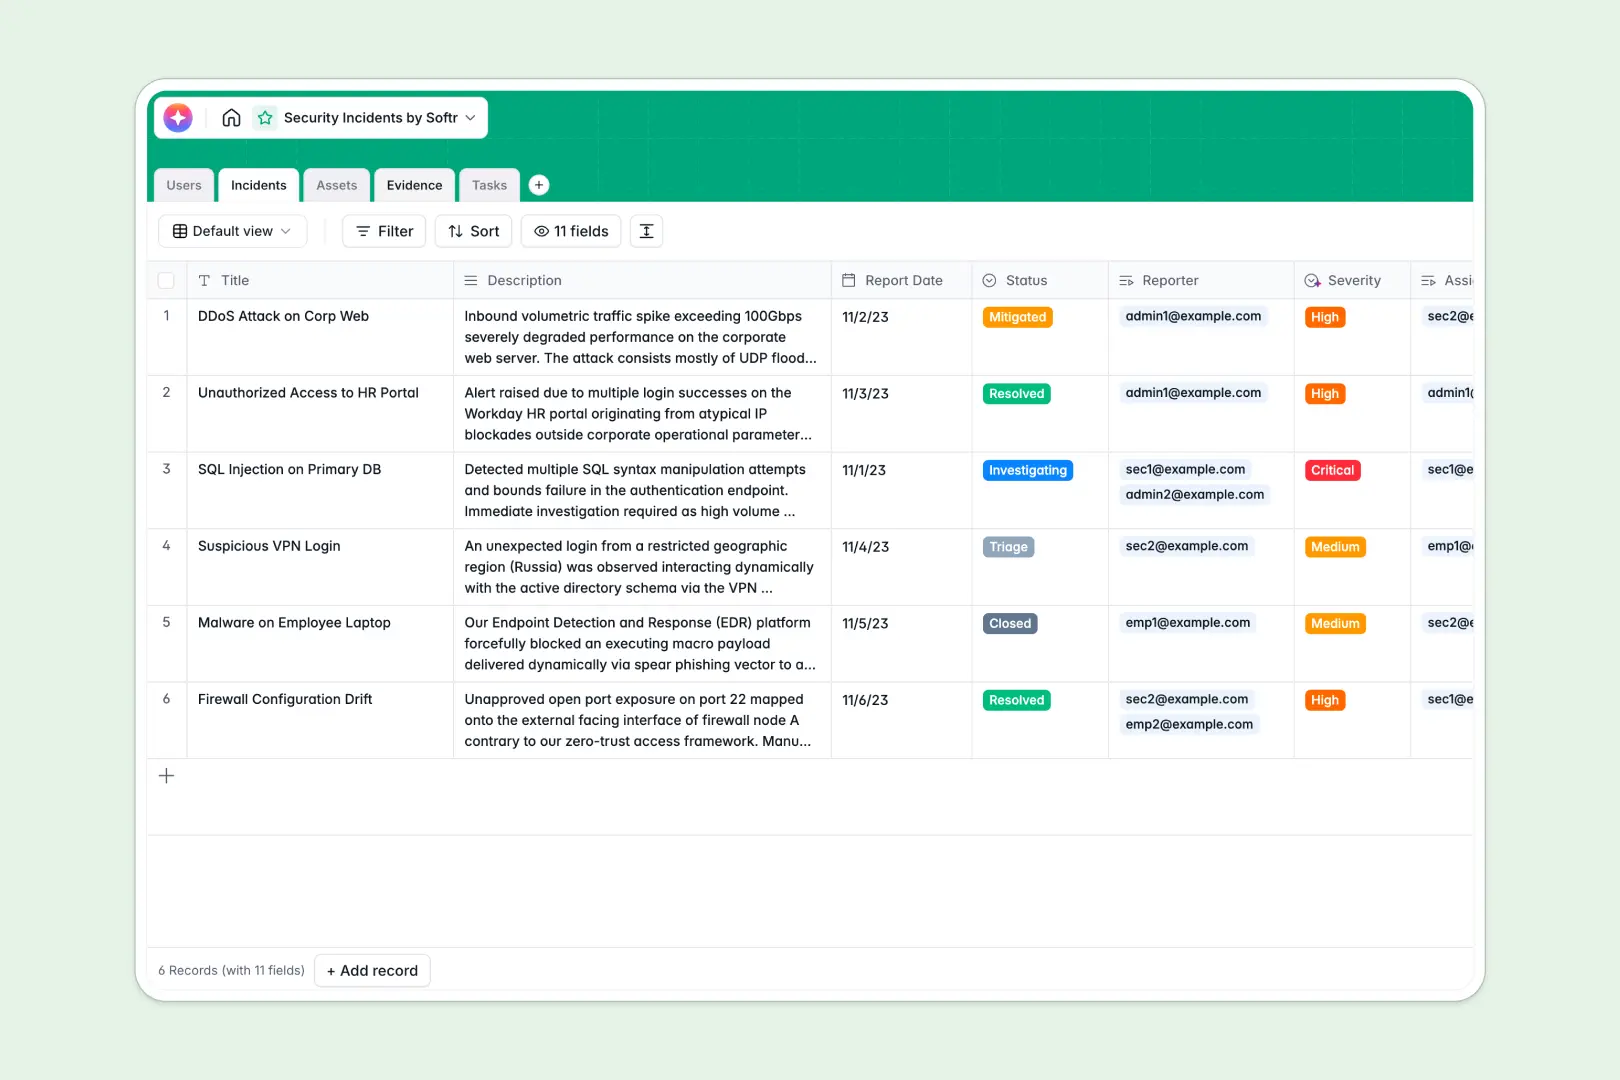1620x1080 pixels.
Task: Click the Sort button
Action: 474,231
